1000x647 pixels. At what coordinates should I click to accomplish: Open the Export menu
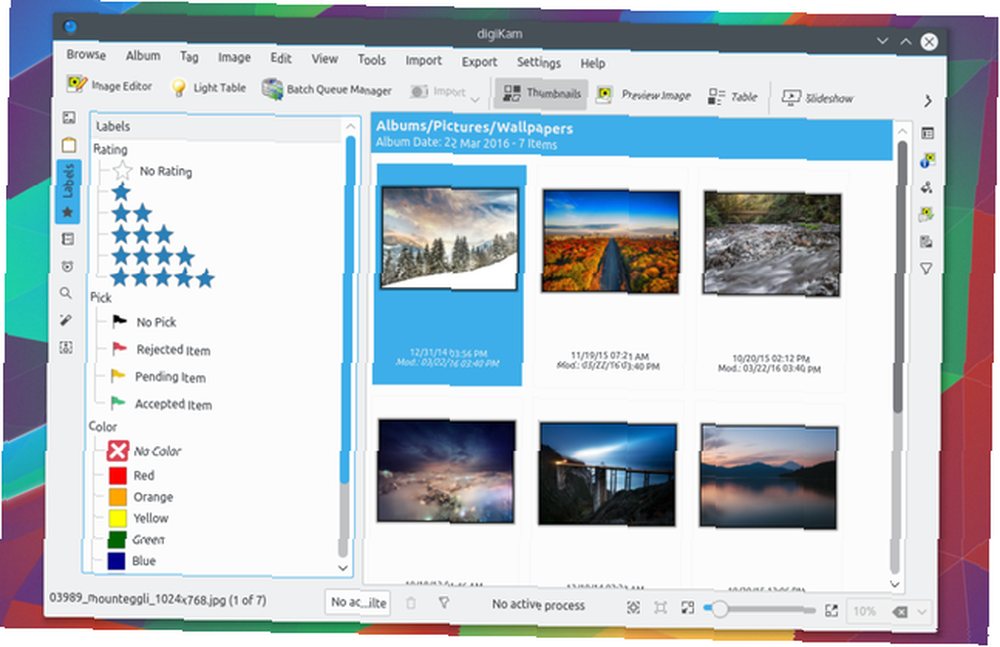(479, 61)
